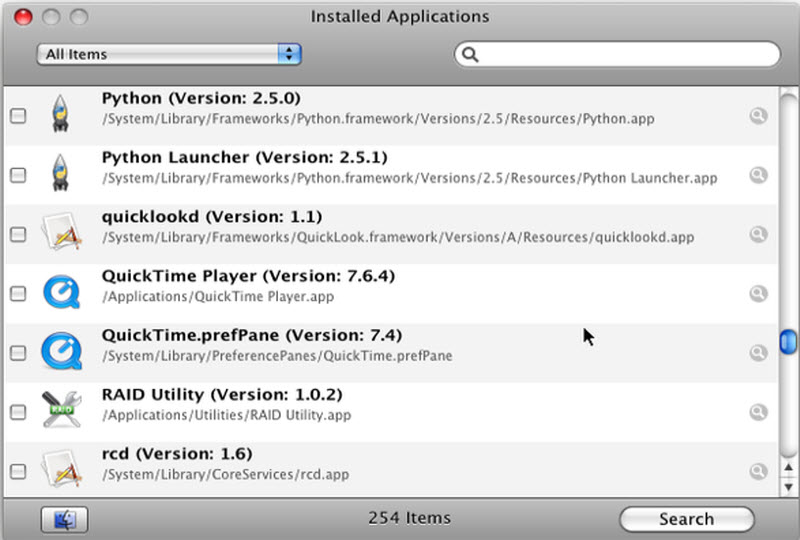
Task: Click the rcd application icon
Action: (x=62, y=469)
